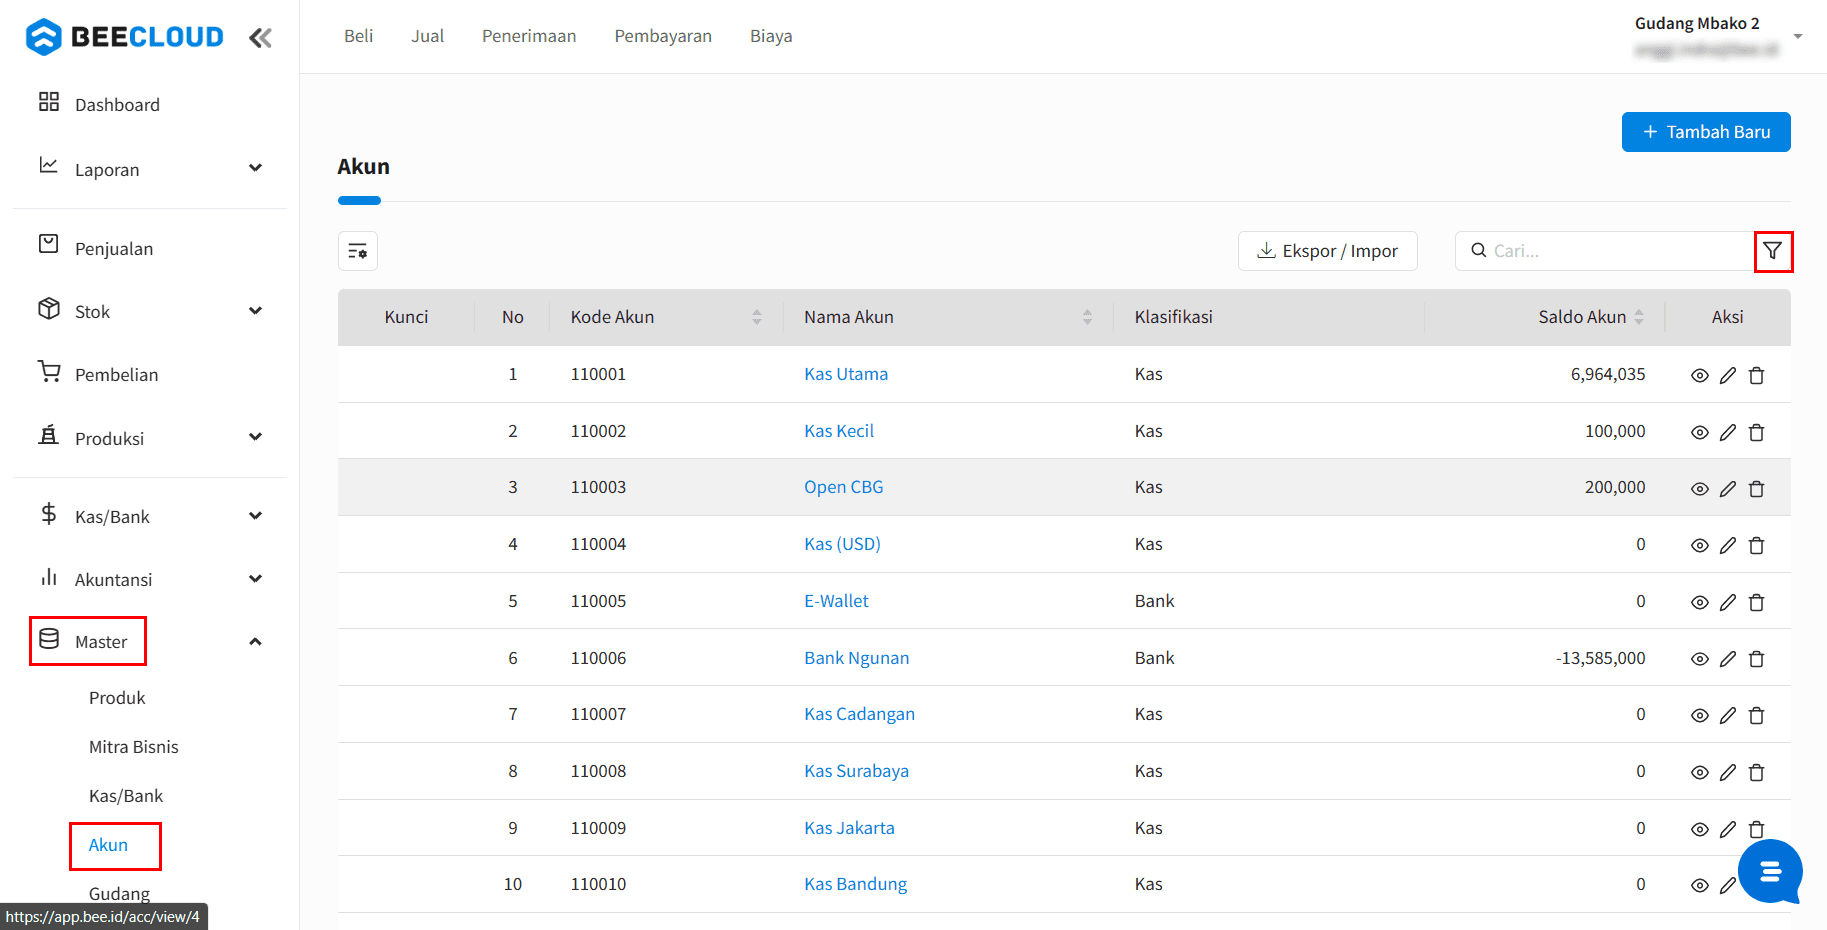Collapse the sidebar with double-chevron icon

260,38
